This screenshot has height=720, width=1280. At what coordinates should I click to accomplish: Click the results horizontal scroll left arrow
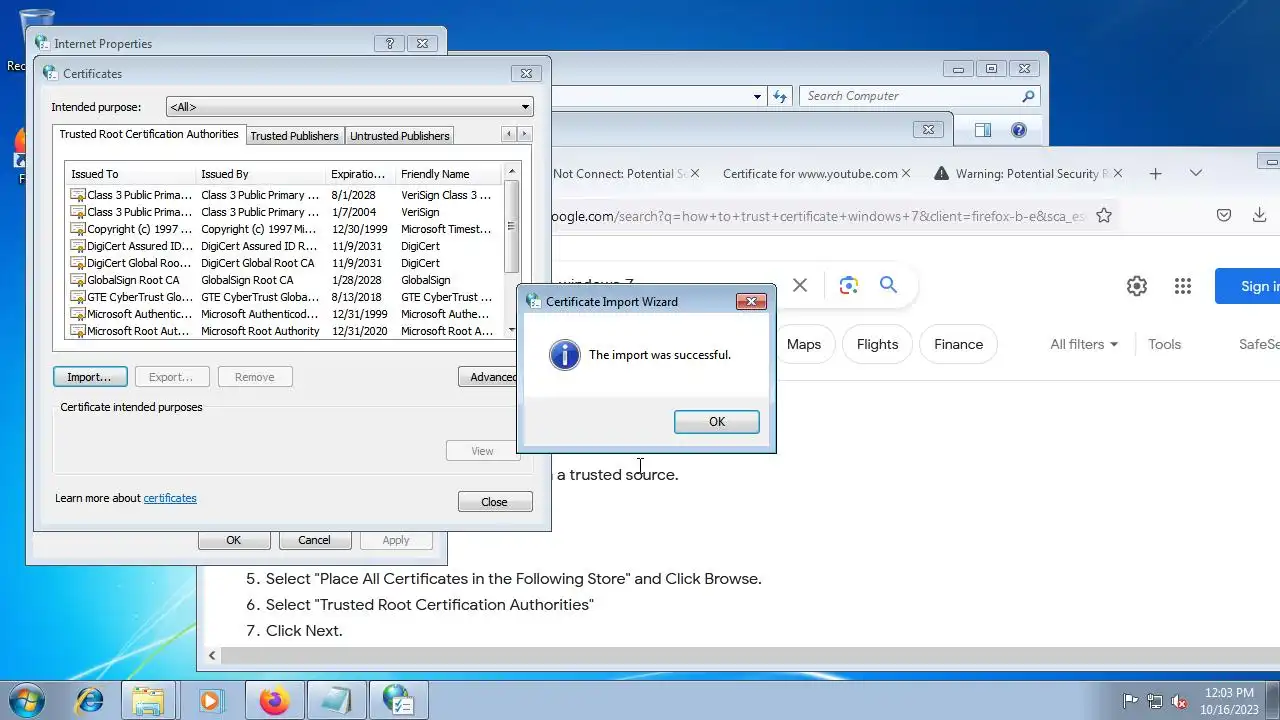tap(212, 656)
